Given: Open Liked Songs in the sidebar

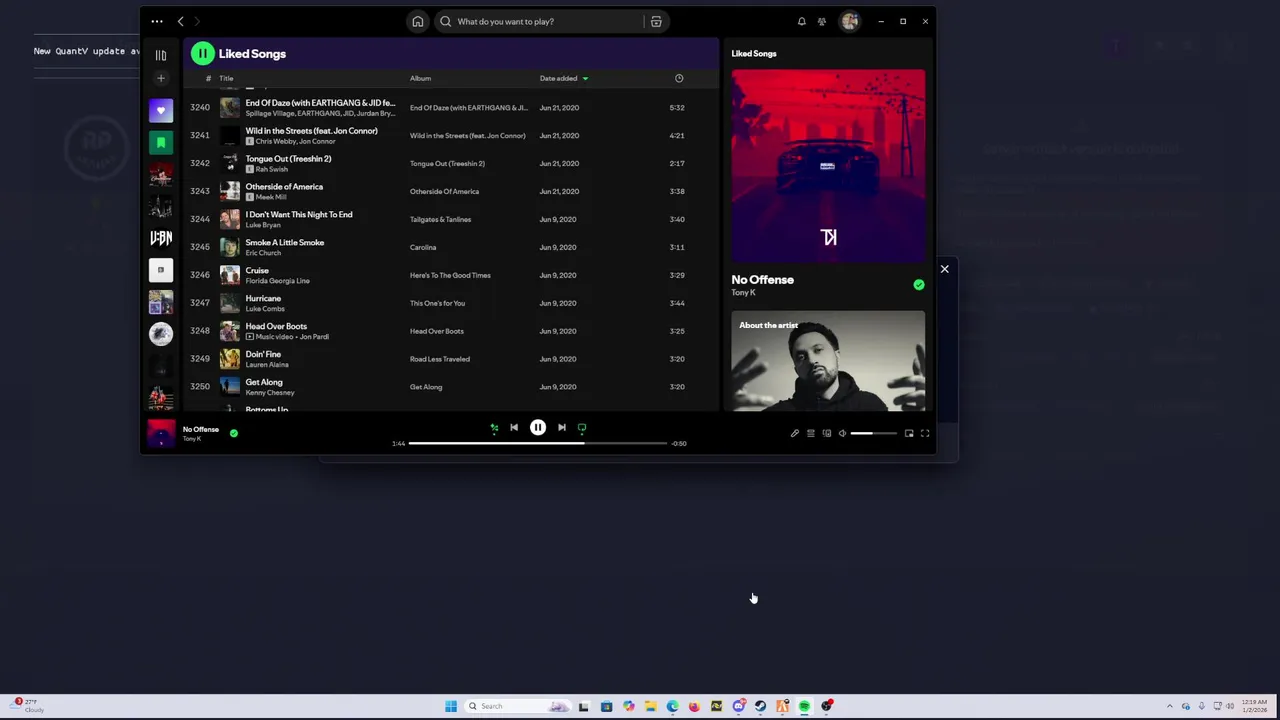Looking at the screenshot, I should pos(161,110).
